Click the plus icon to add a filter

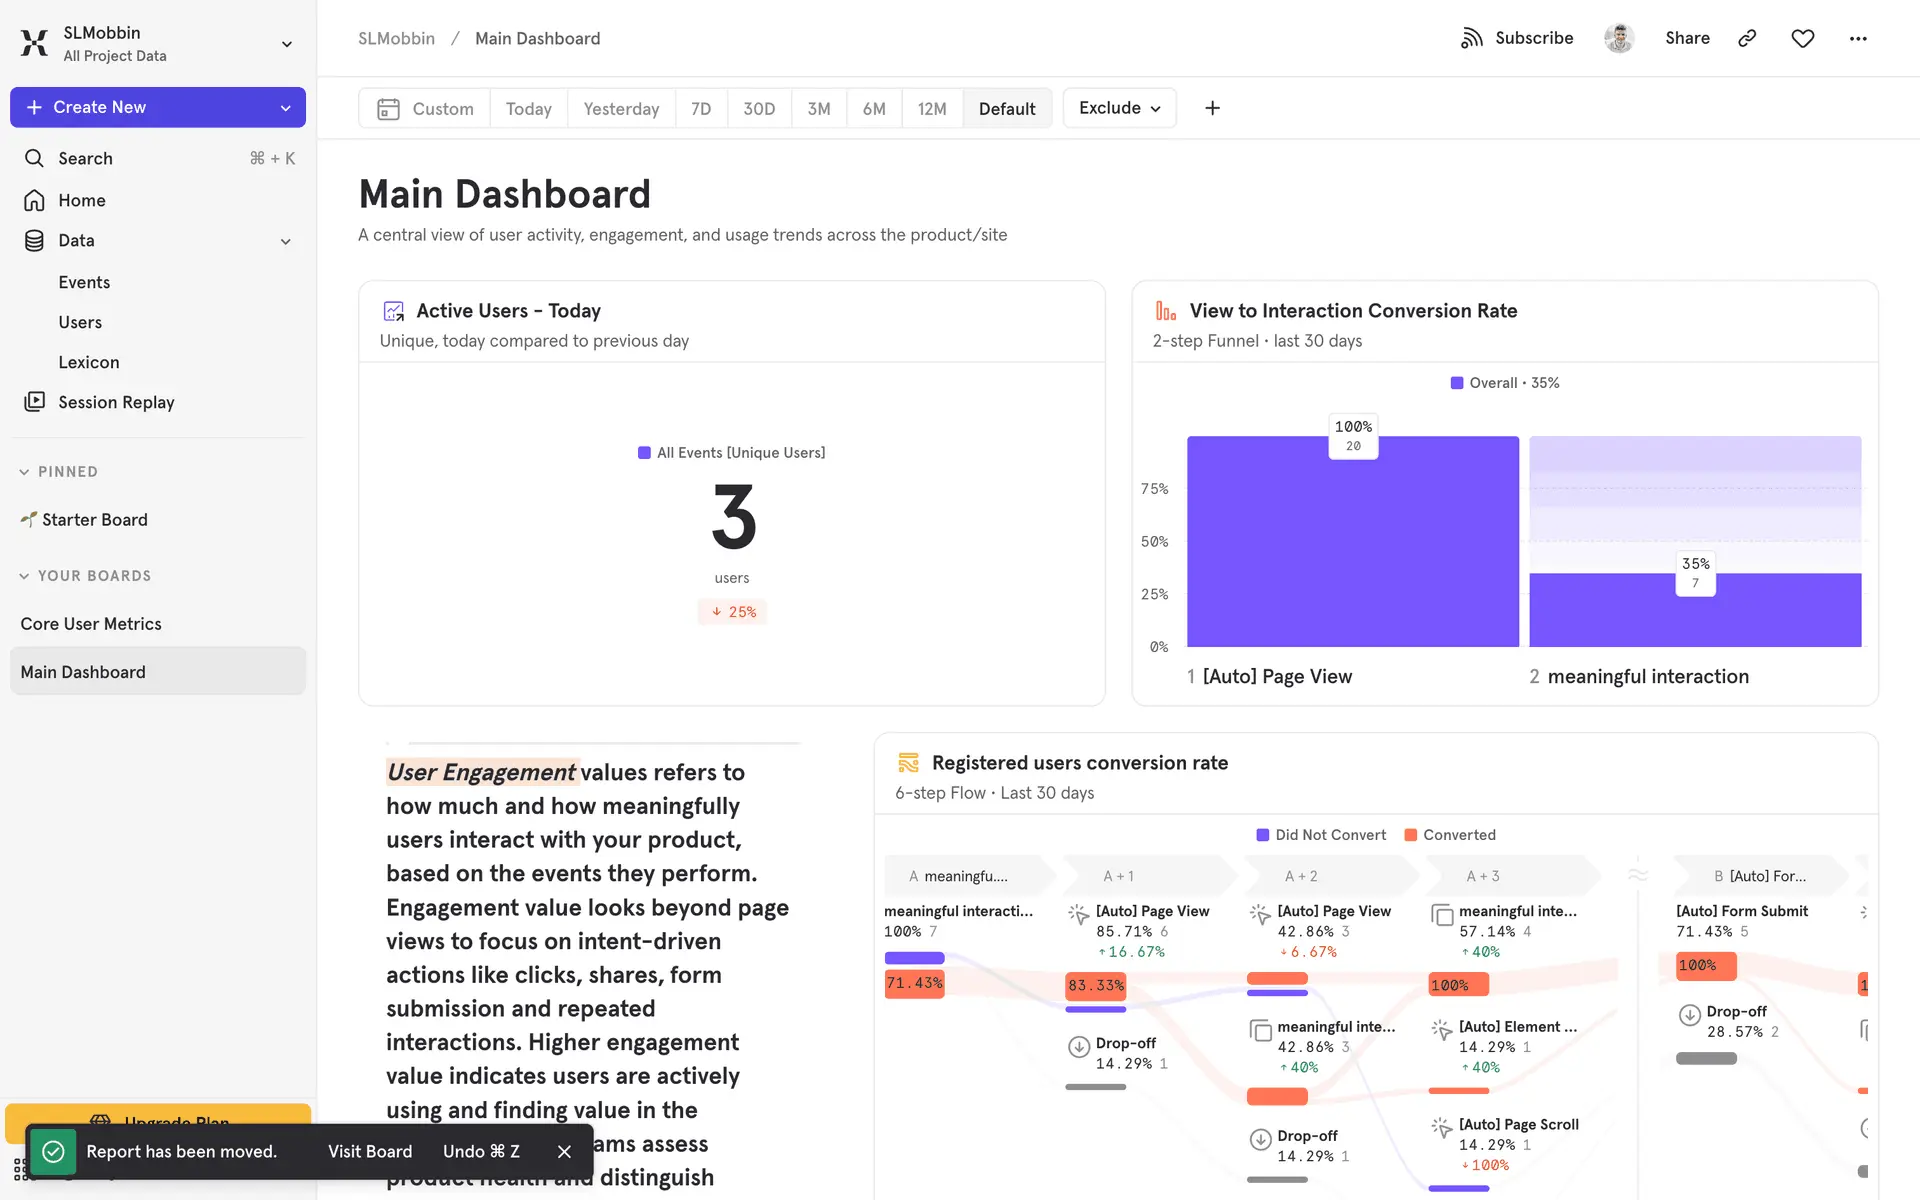(x=1212, y=108)
